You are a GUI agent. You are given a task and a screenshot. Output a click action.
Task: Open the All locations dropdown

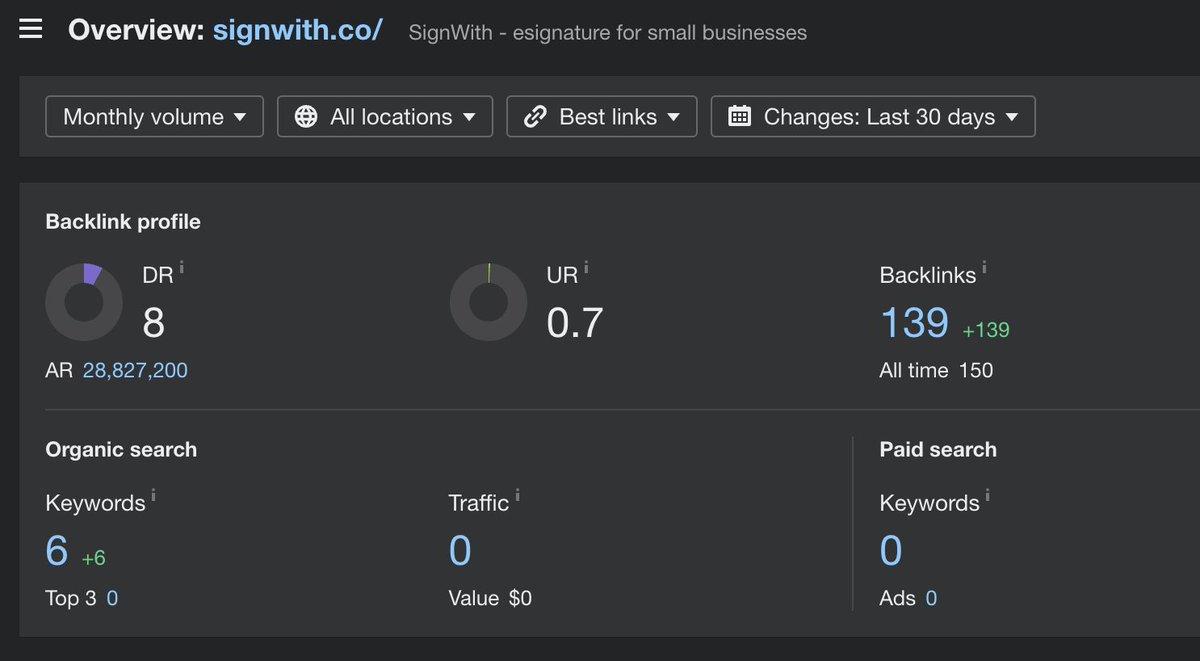pyautogui.click(x=385, y=117)
